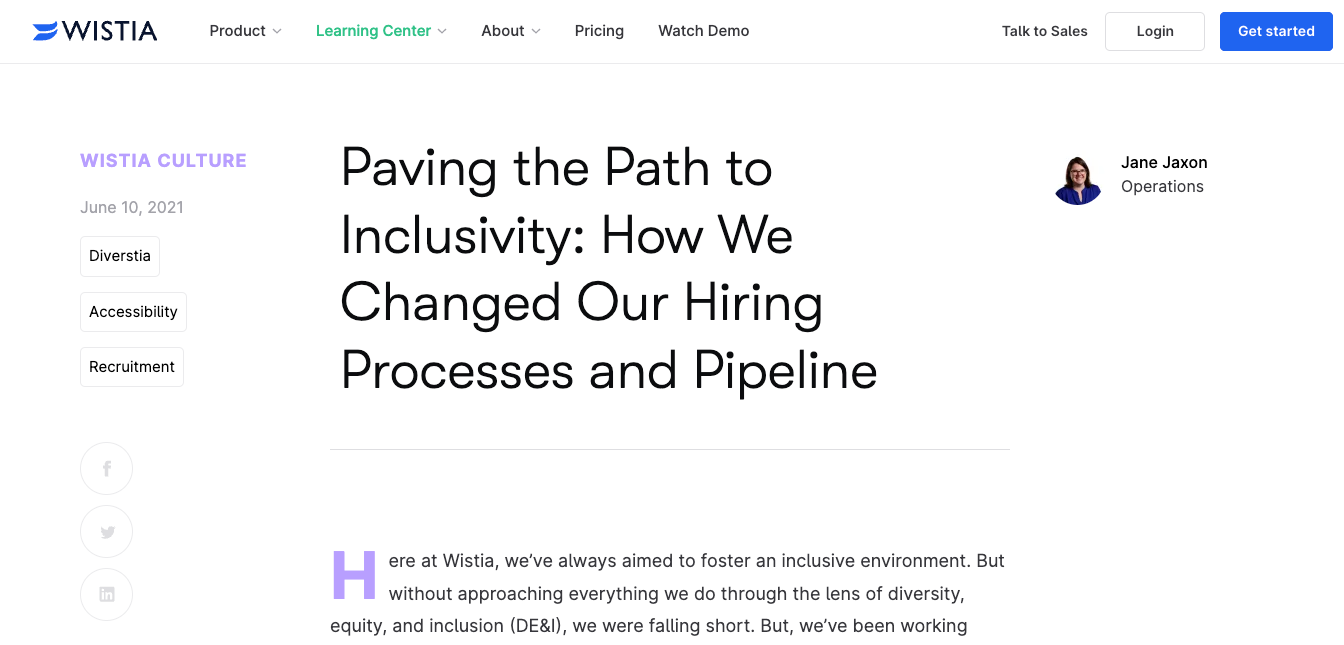Screen dimensions: 1344x645
Task: Click the Accessibility tag
Action: pos(133,311)
